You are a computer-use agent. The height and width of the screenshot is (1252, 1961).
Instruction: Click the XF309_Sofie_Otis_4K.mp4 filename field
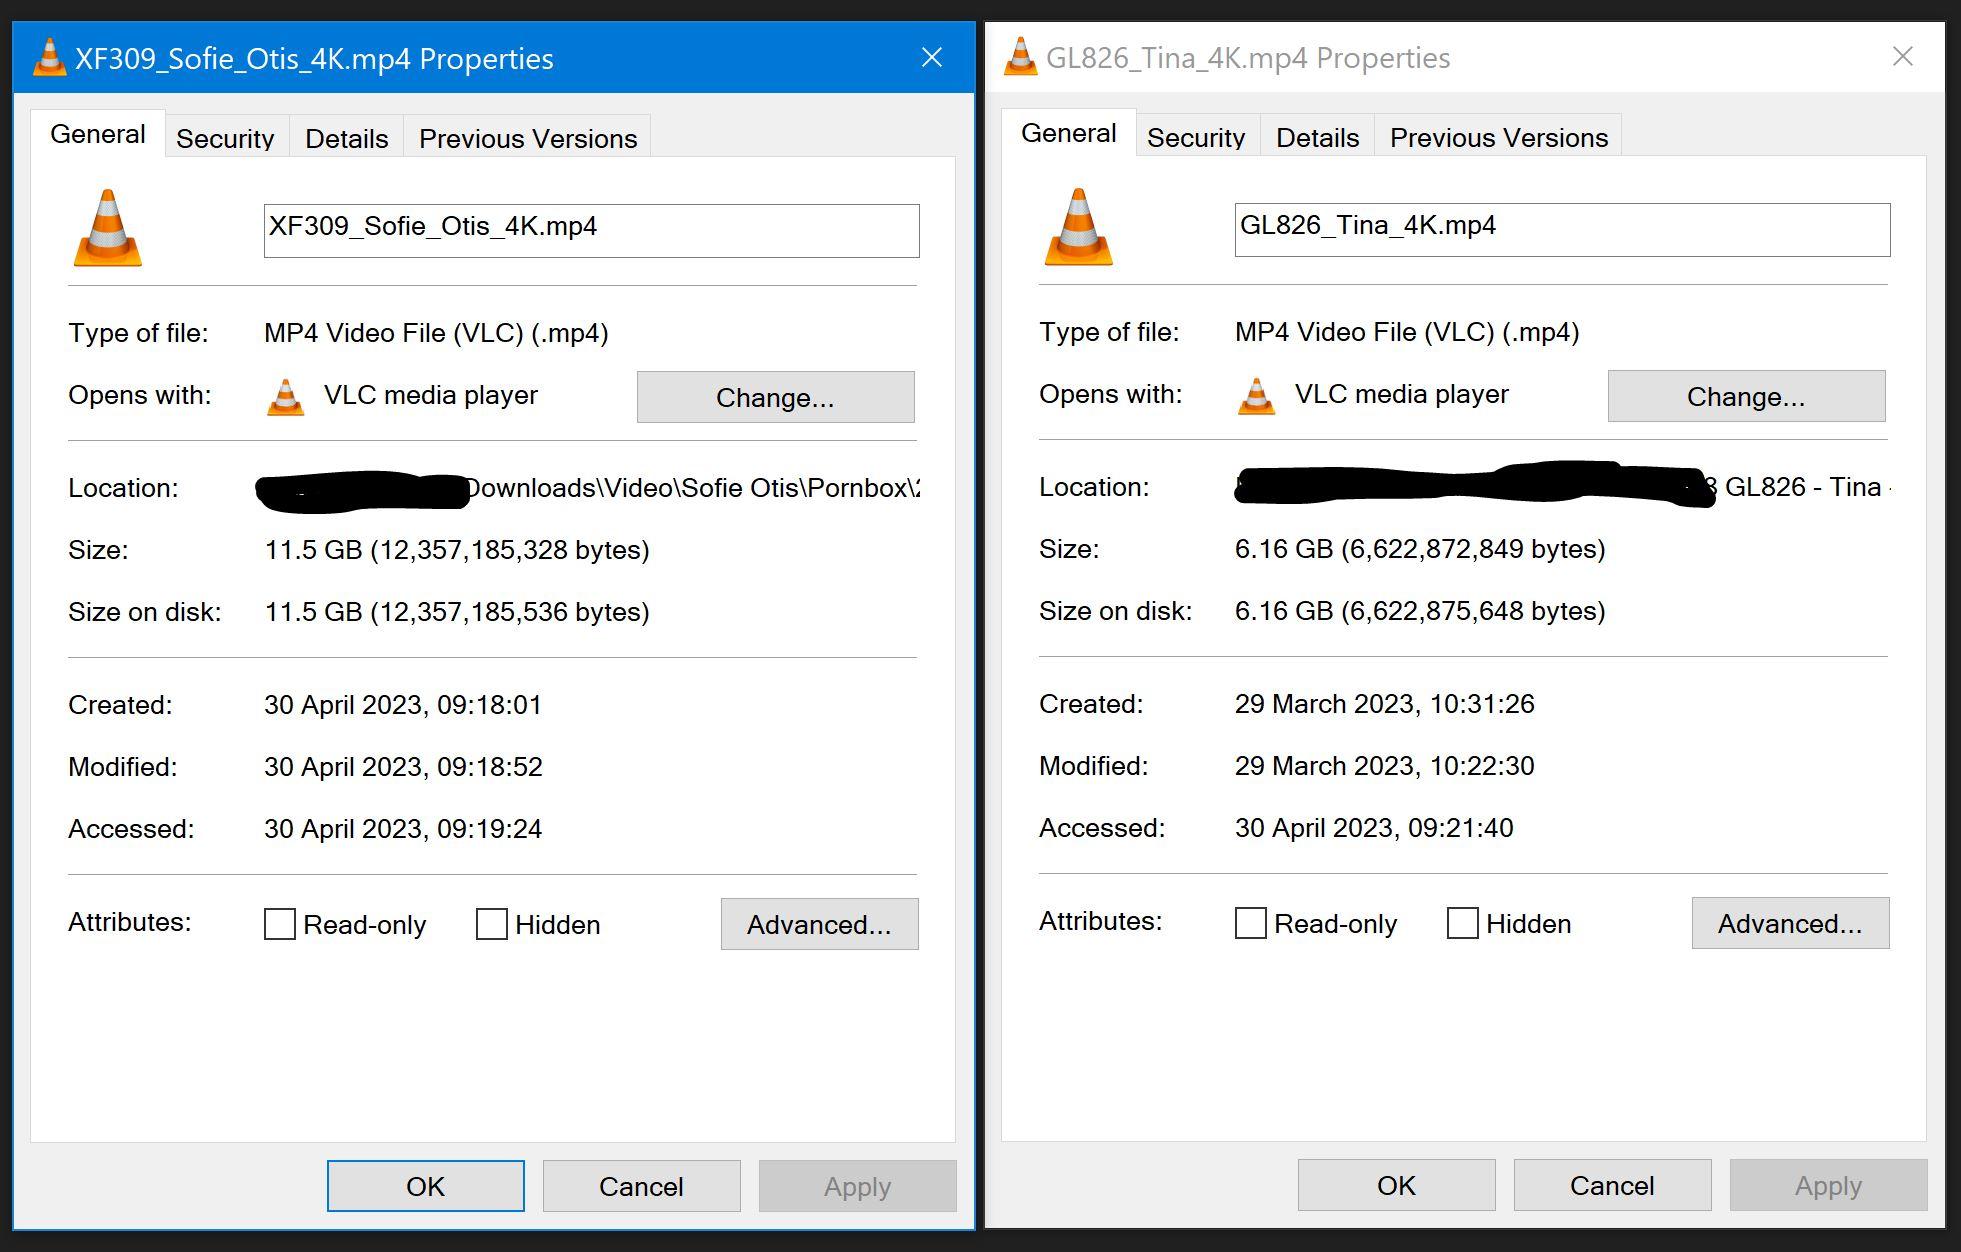[x=591, y=231]
